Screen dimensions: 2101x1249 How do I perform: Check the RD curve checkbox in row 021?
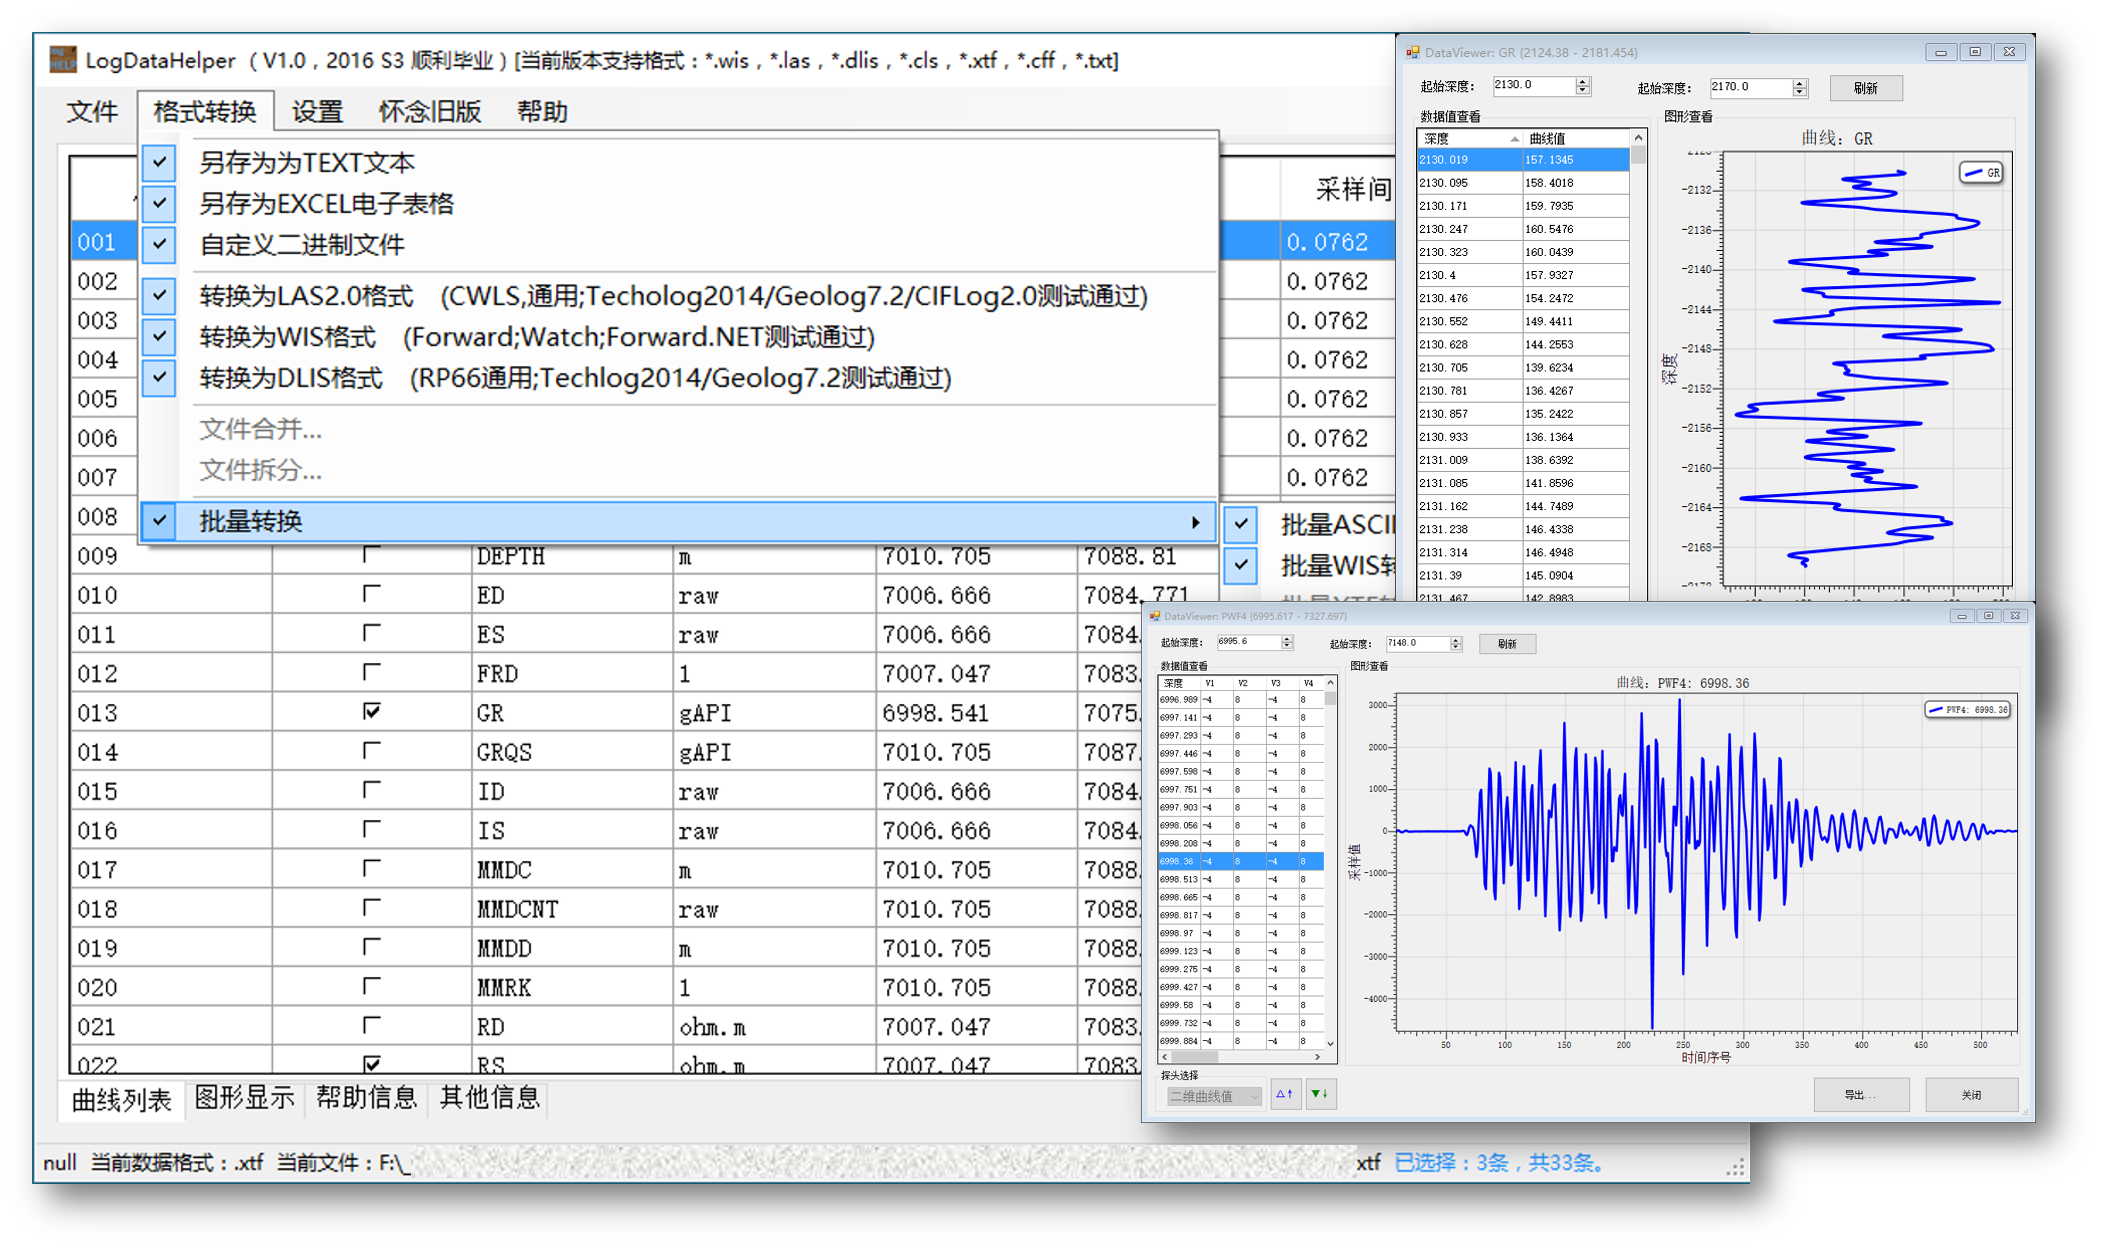click(372, 1025)
